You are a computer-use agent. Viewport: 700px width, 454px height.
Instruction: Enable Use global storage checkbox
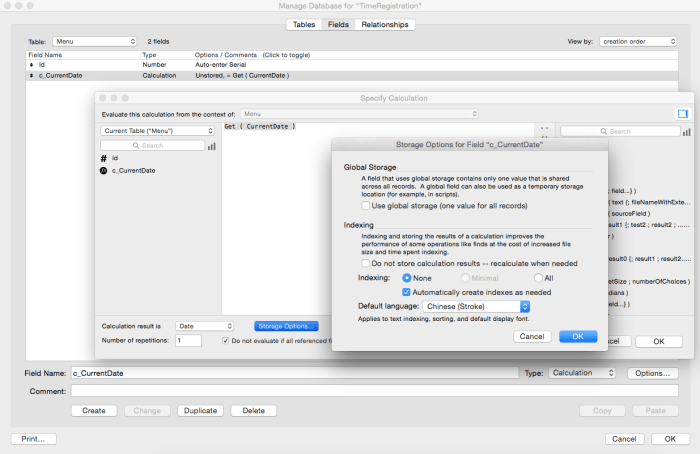(x=367, y=205)
